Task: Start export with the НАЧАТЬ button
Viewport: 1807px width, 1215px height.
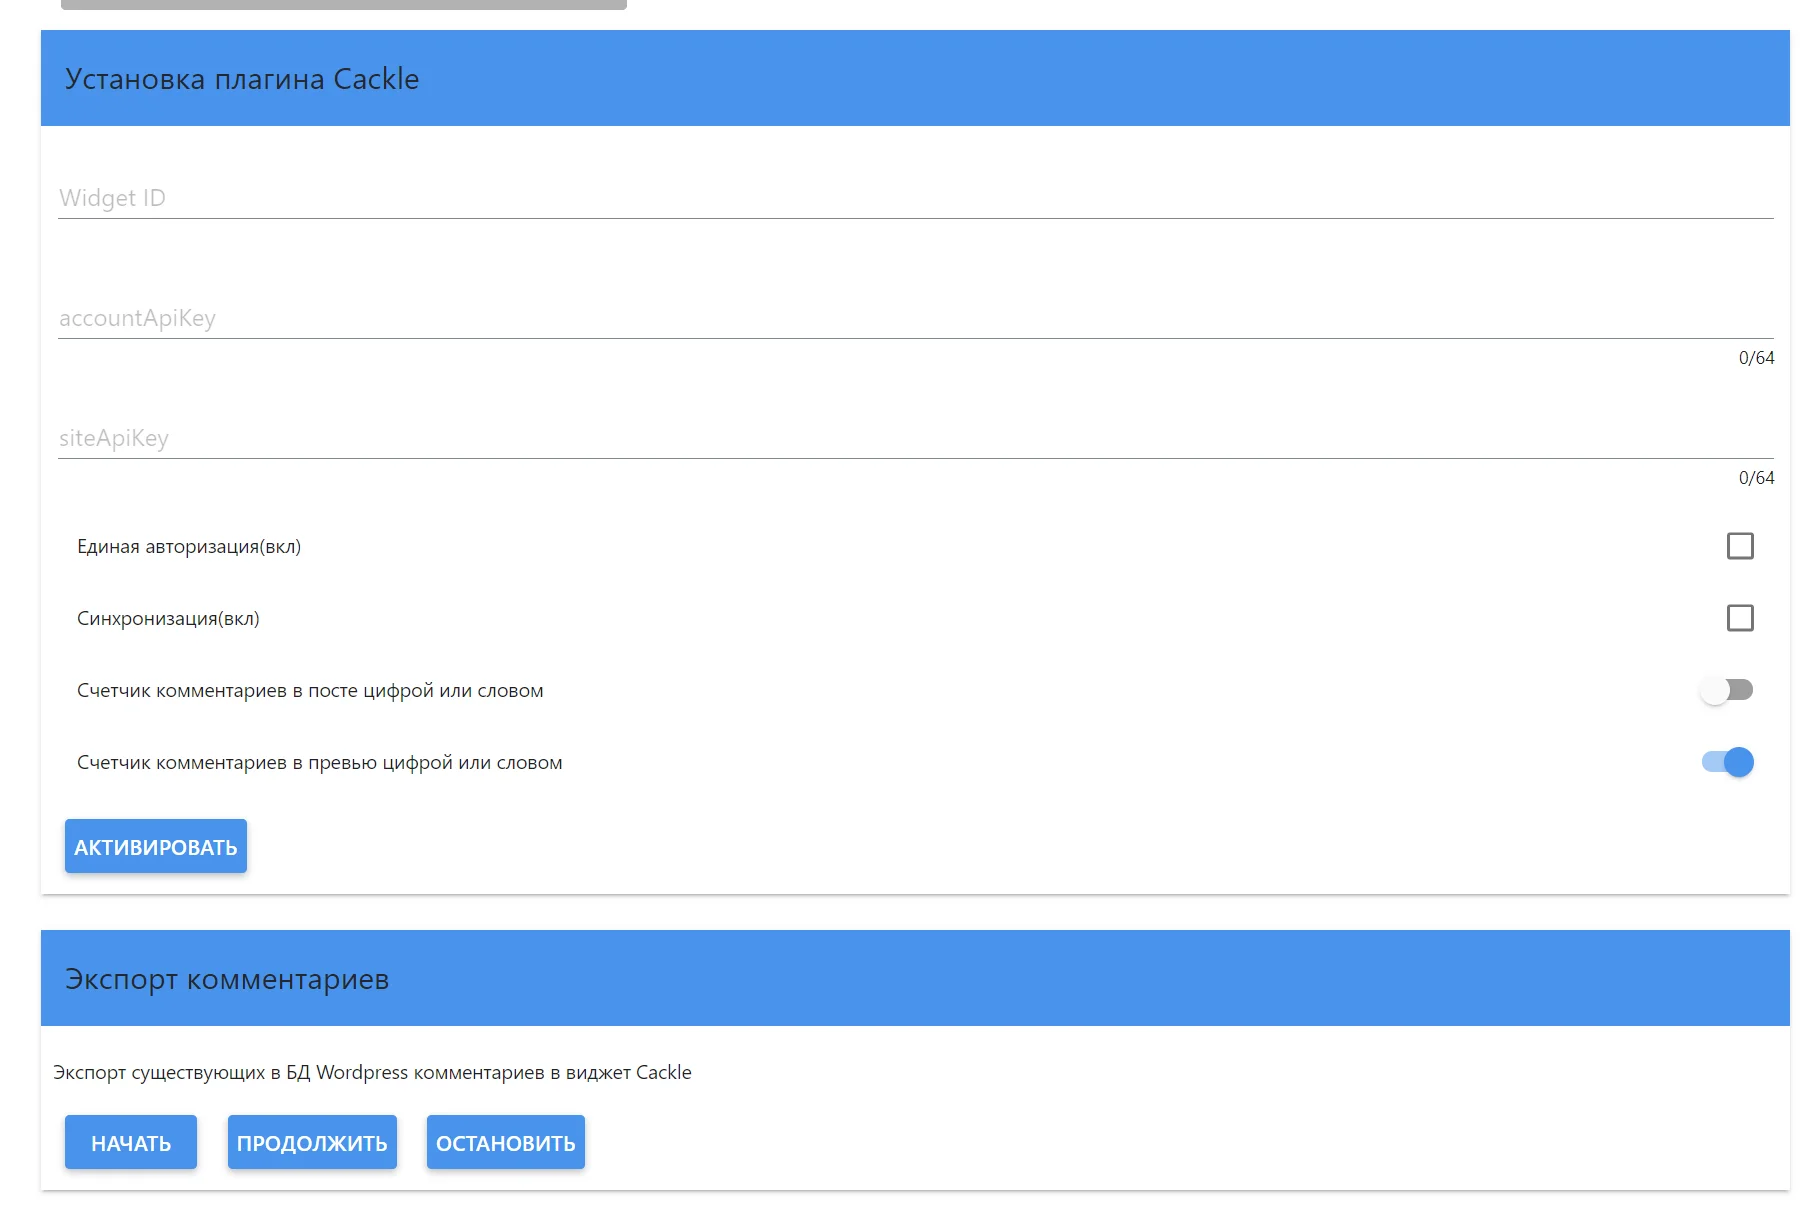Action: pyautogui.click(x=131, y=1142)
